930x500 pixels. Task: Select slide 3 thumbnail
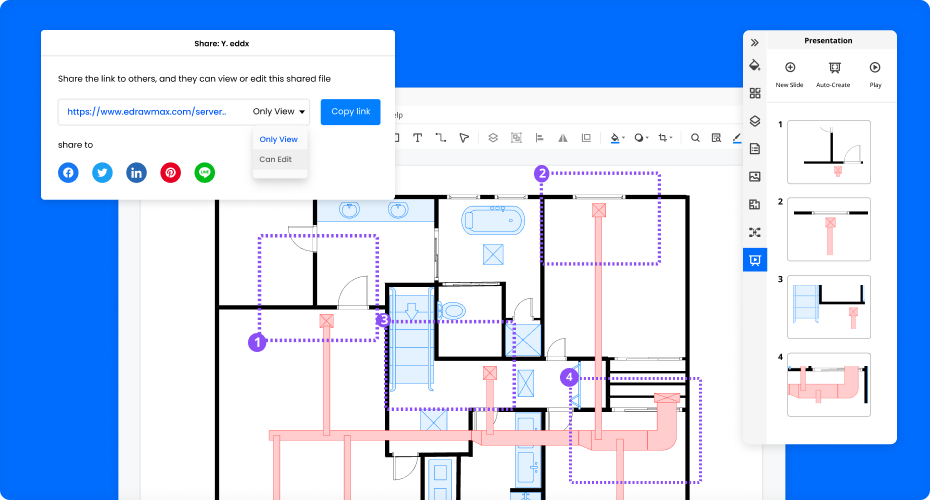(x=829, y=307)
